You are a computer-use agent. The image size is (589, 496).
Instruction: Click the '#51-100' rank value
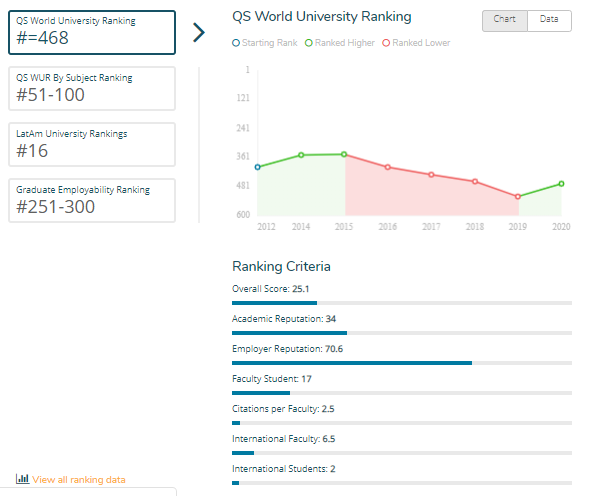click(x=50, y=95)
